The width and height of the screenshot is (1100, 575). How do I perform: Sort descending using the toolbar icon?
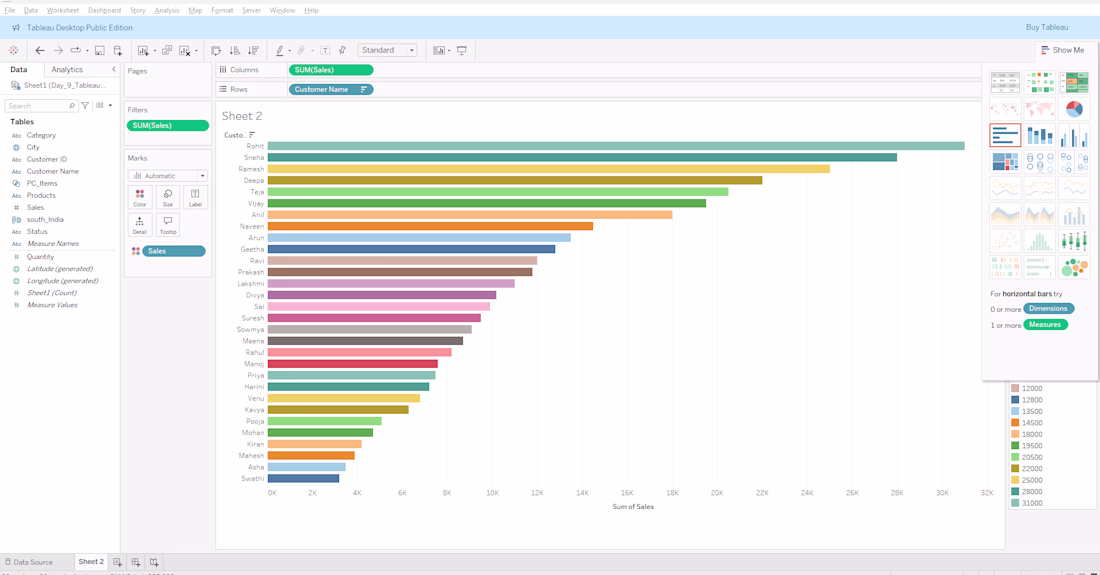tap(253, 50)
